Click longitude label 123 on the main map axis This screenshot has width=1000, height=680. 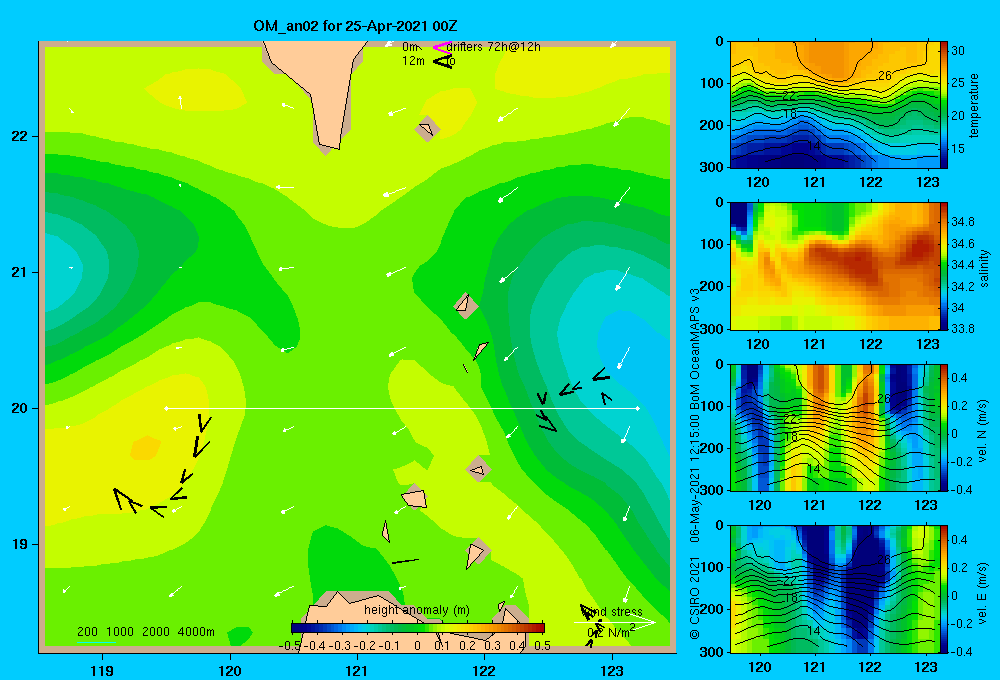pos(612,670)
